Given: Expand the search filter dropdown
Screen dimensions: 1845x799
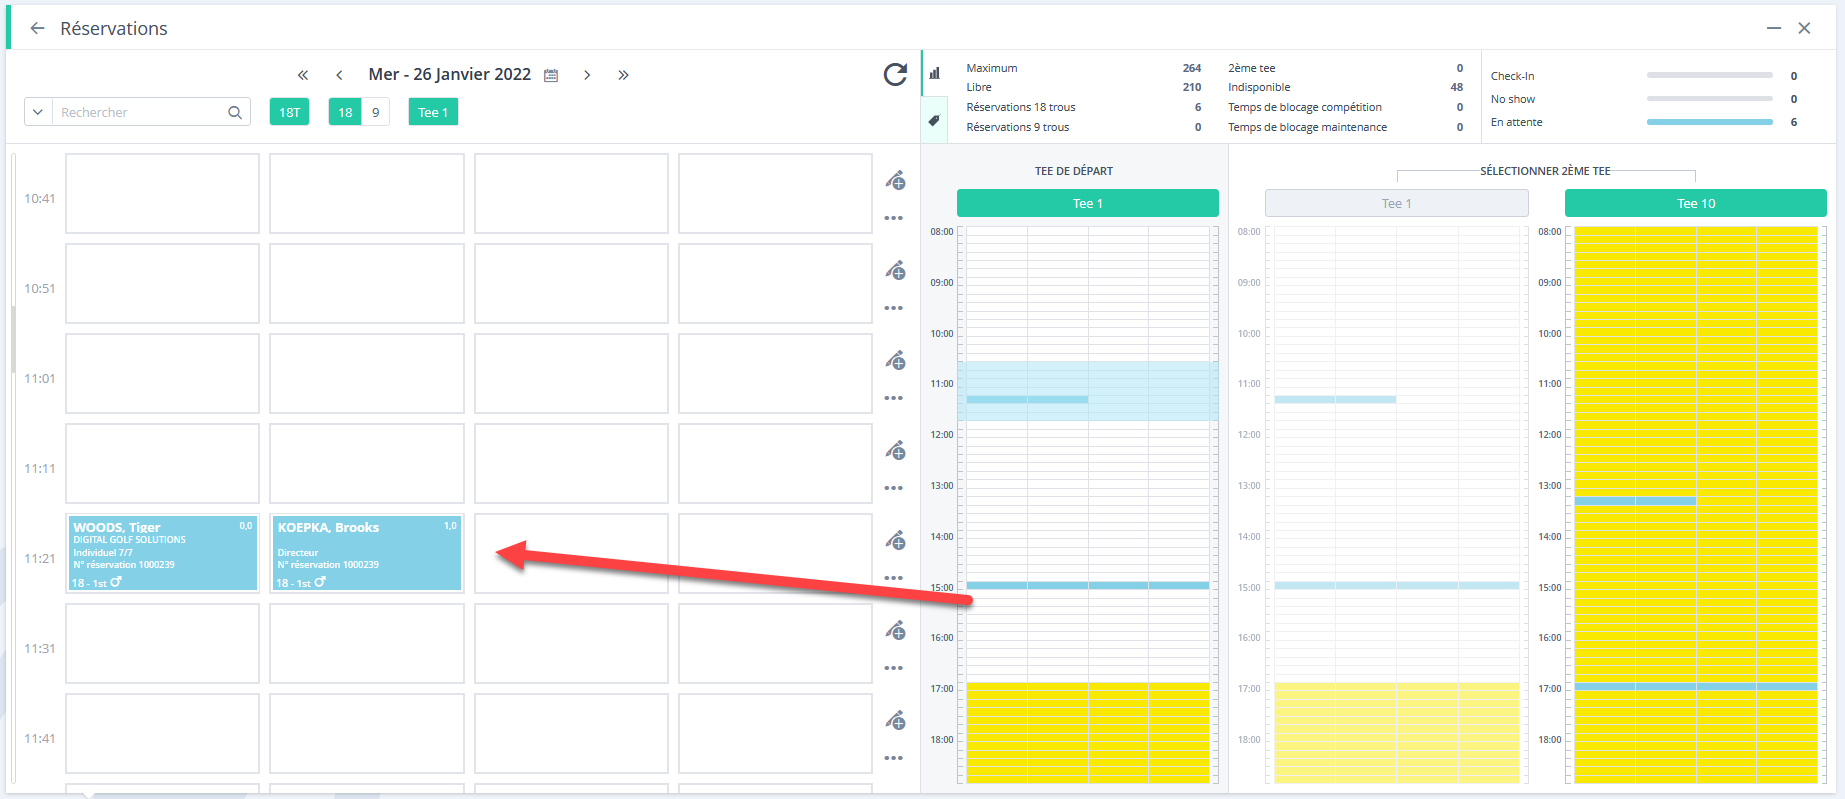Looking at the screenshot, I should pyautogui.click(x=38, y=112).
